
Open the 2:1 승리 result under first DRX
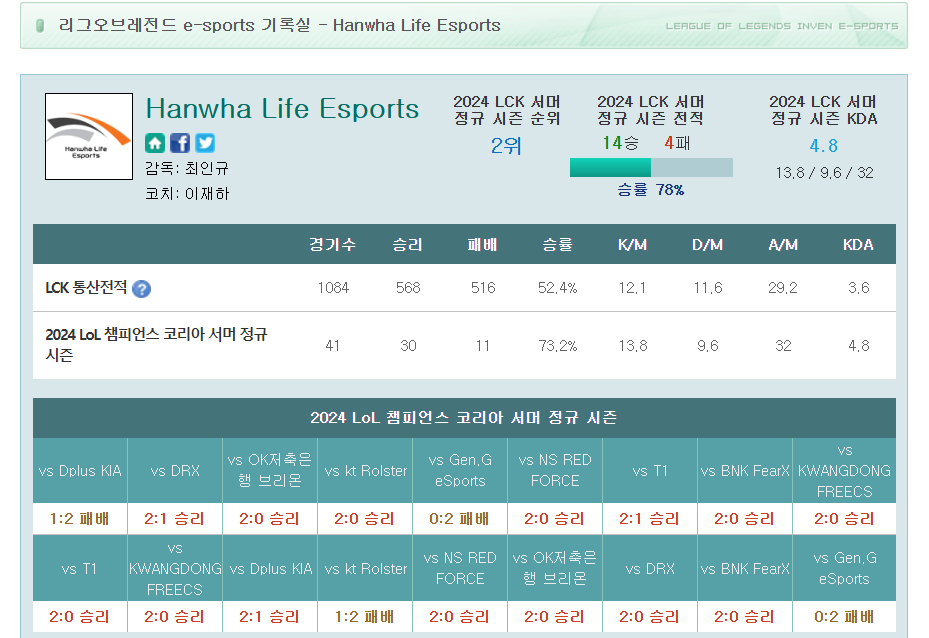coord(175,519)
